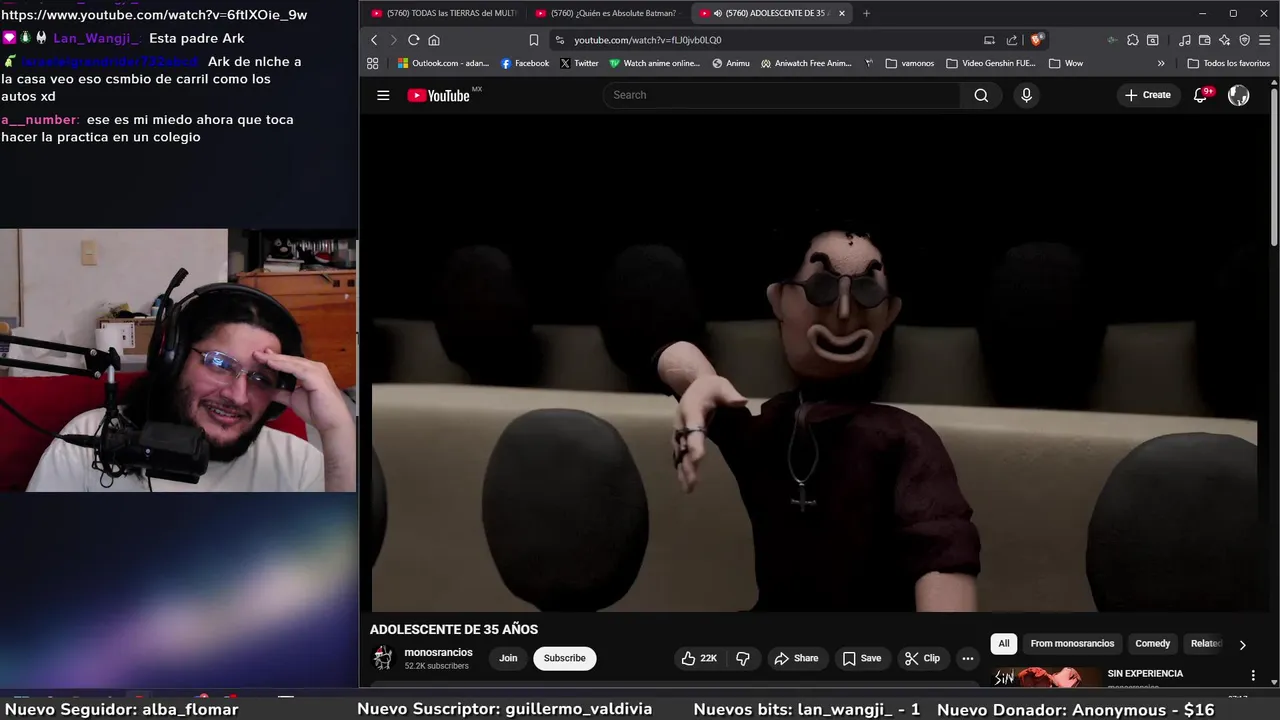Open the Facebook bookmark
The image size is (1280, 720).
(525, 63)
